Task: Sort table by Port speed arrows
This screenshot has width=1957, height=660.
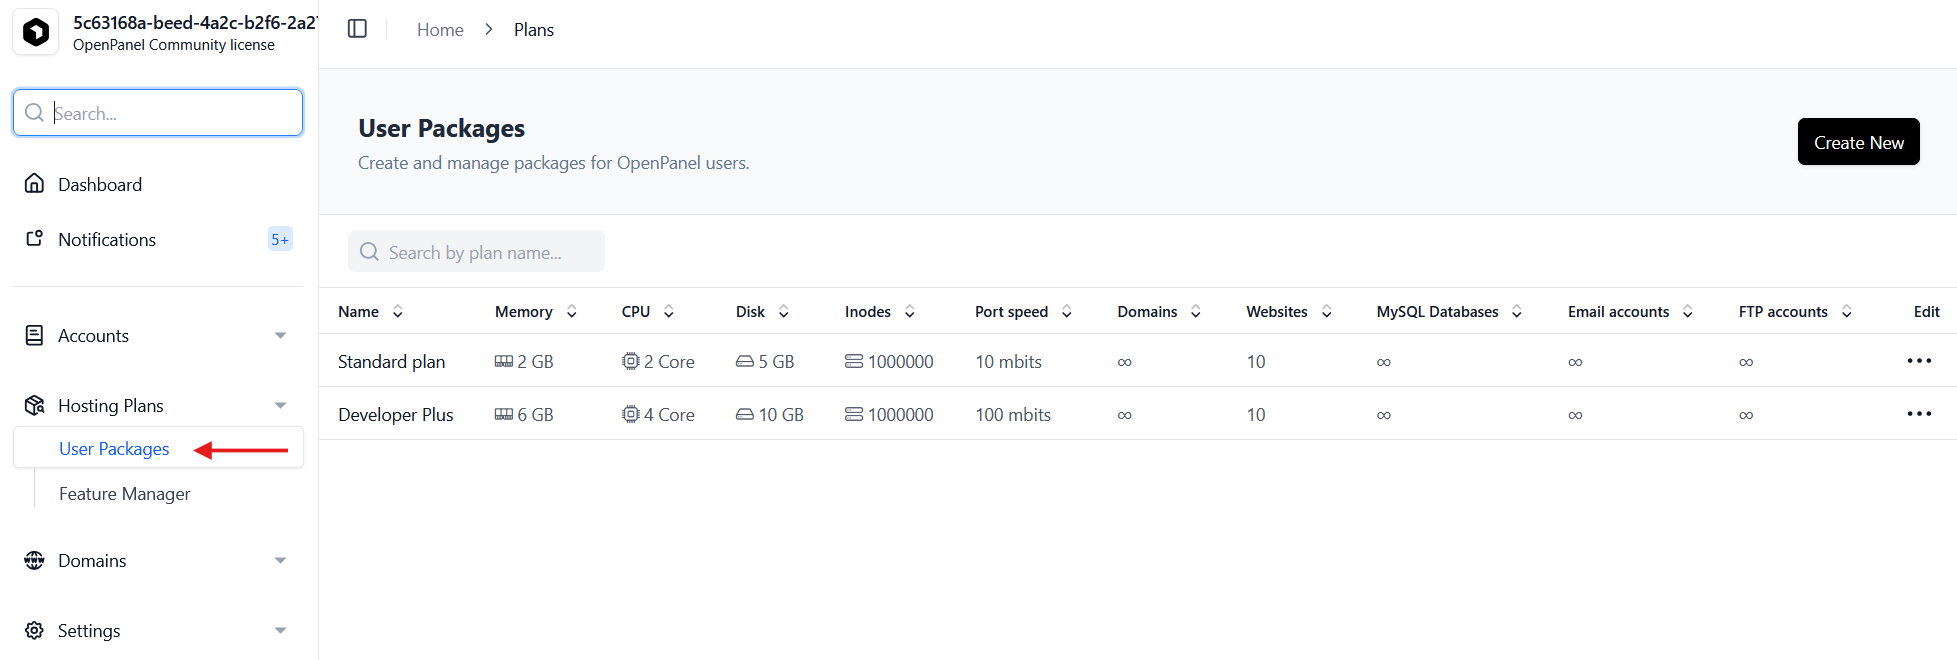Action: click(x=1067, y=312)
